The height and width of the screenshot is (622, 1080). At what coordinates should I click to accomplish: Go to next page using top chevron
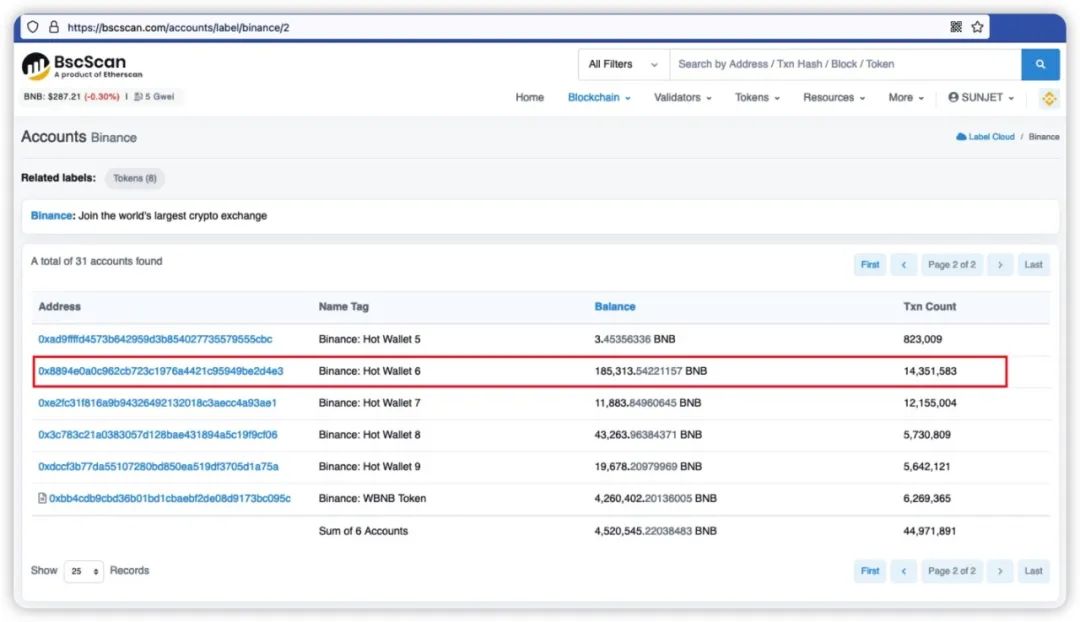(1000, 265)
